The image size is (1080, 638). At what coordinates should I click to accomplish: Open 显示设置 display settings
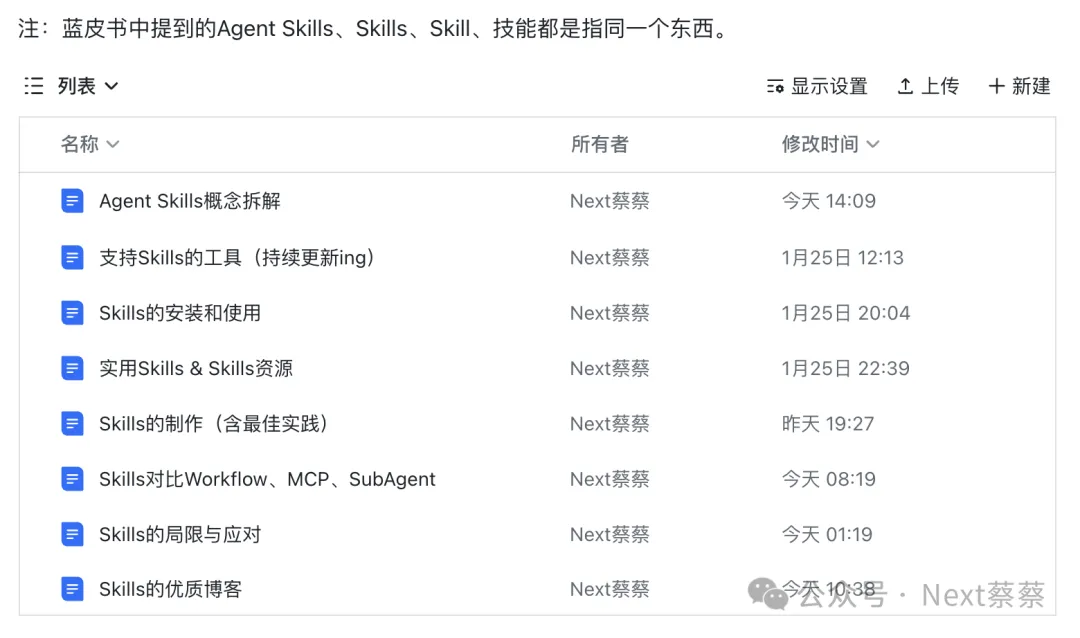(817, 87)
